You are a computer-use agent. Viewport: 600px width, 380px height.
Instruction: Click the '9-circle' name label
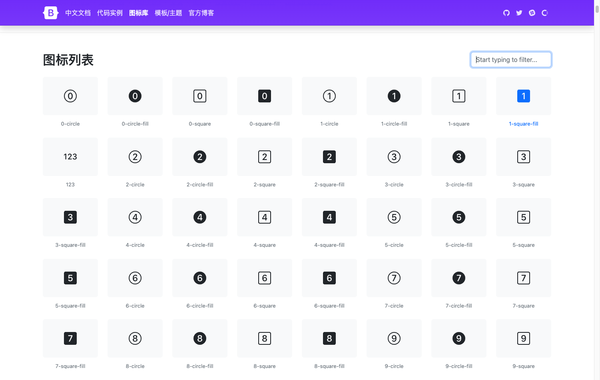pyautogui.click(x=394, y=366)
